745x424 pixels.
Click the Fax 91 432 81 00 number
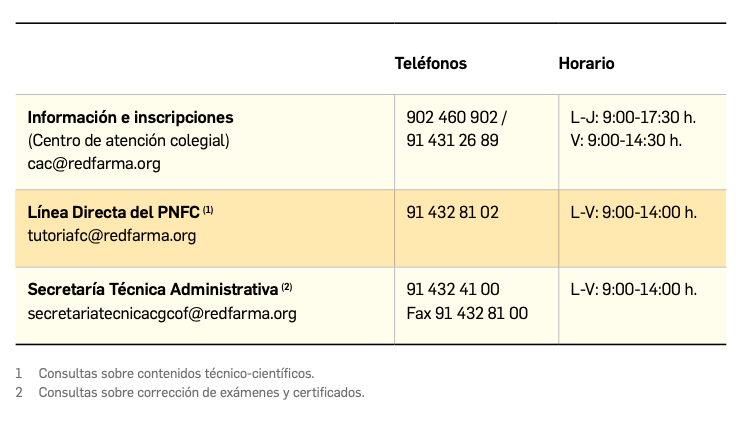pos(467,313)
